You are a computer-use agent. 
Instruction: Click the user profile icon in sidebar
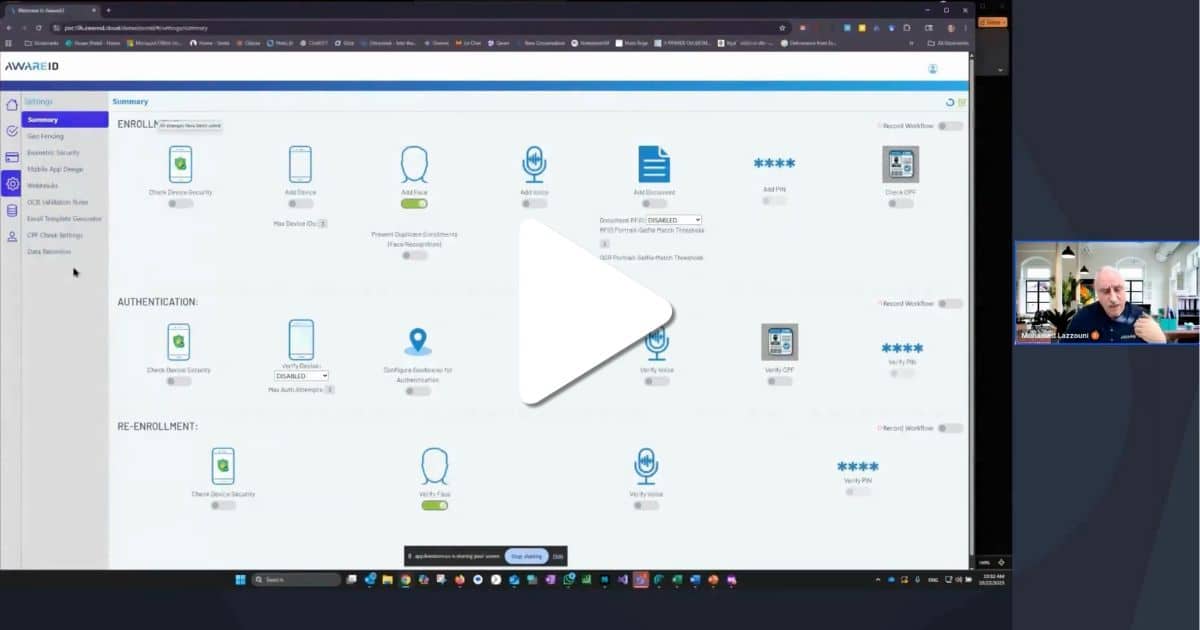click(x=11, y=237)
